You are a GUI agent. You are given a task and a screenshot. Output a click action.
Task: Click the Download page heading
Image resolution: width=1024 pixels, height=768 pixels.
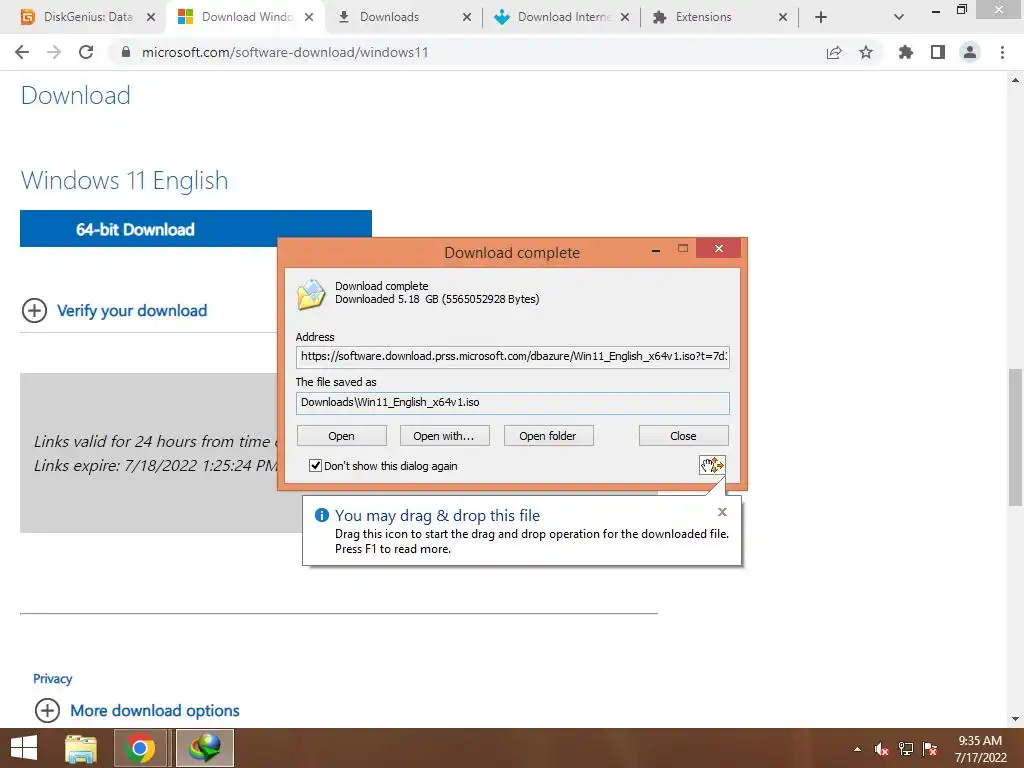[76, 95]
